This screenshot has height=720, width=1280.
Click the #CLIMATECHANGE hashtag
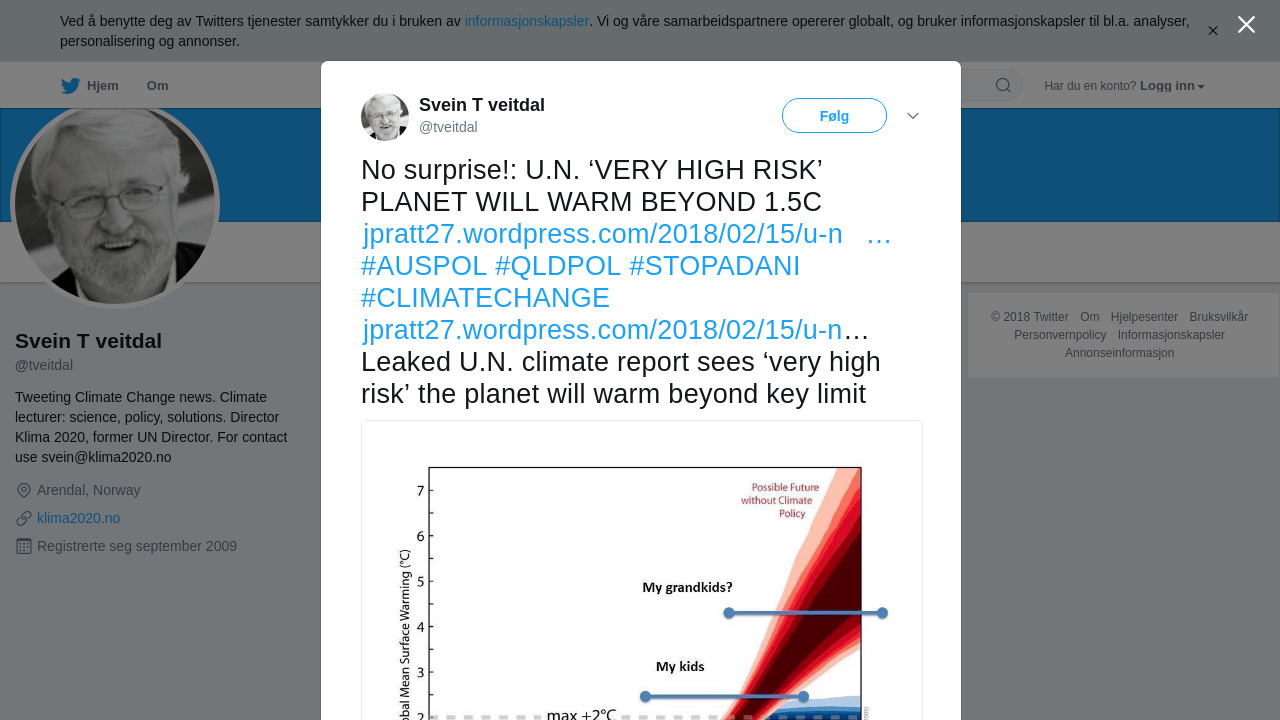pyautogui.click(x=485, y=298)
